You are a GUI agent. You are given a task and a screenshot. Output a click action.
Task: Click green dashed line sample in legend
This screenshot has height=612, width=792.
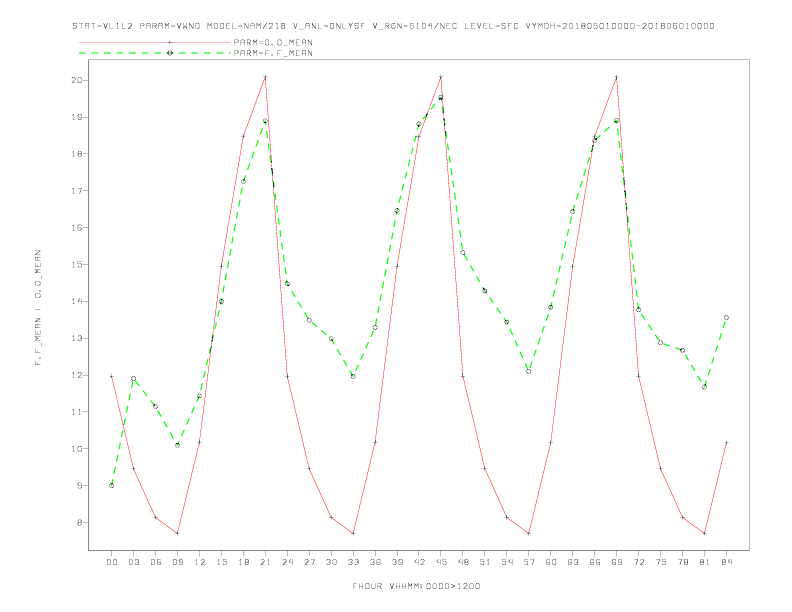point(155,53)
